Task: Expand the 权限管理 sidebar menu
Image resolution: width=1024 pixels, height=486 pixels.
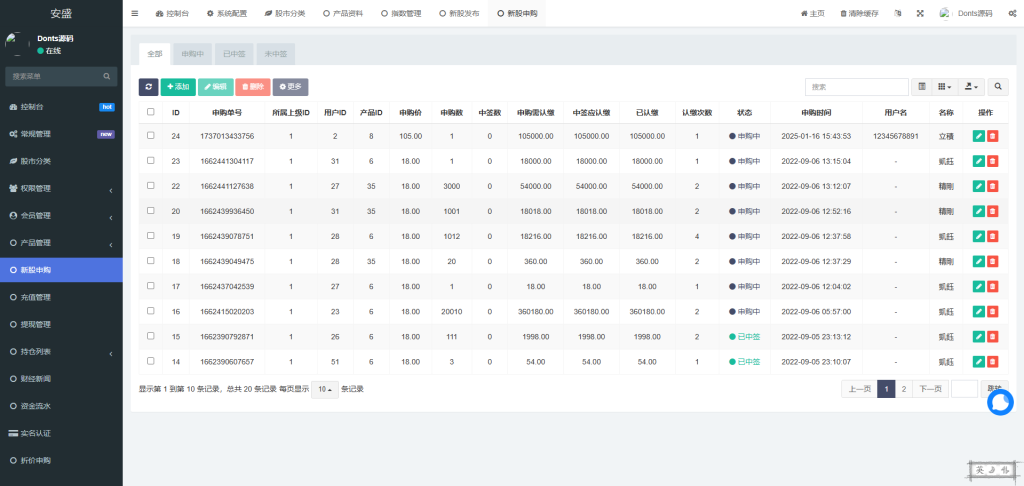Action: (61, 188)
